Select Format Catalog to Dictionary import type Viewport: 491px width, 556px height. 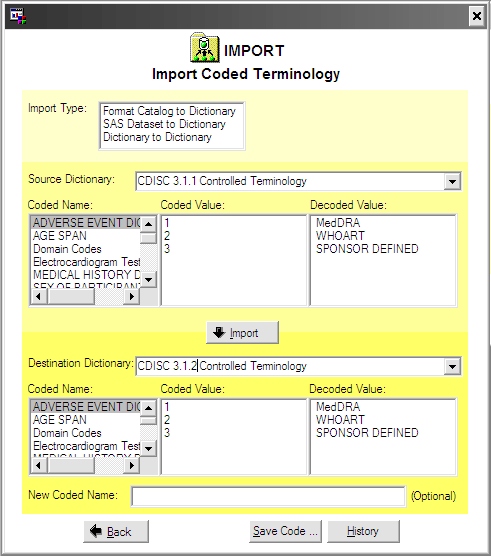tap(169, 111)
